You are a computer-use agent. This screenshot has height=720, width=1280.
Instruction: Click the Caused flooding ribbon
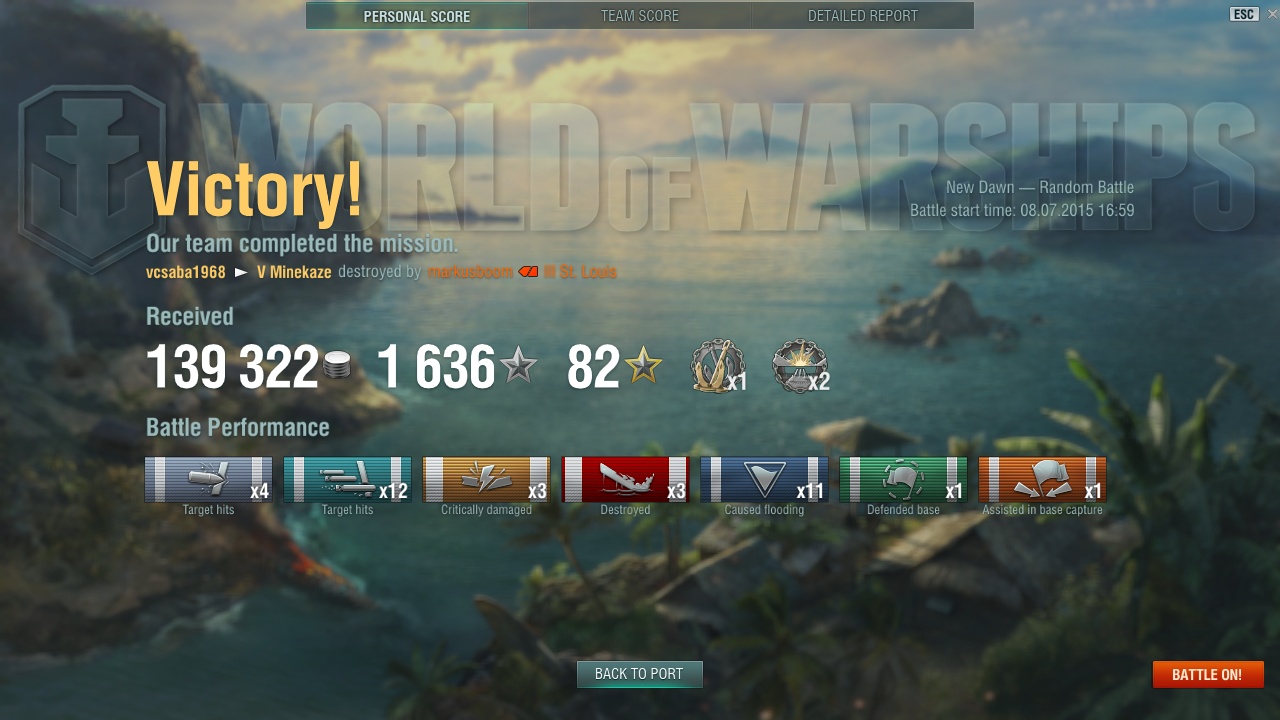pos(764,479)
